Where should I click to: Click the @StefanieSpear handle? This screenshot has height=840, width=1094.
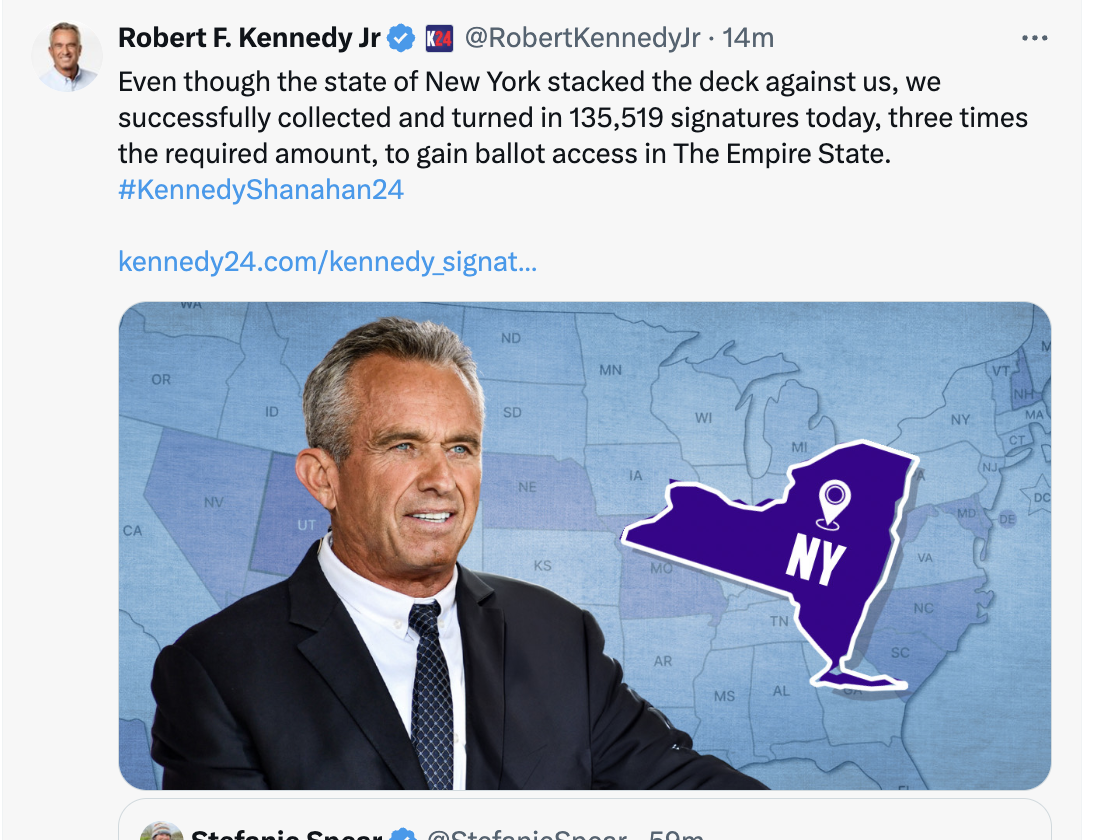coord(527,834)
